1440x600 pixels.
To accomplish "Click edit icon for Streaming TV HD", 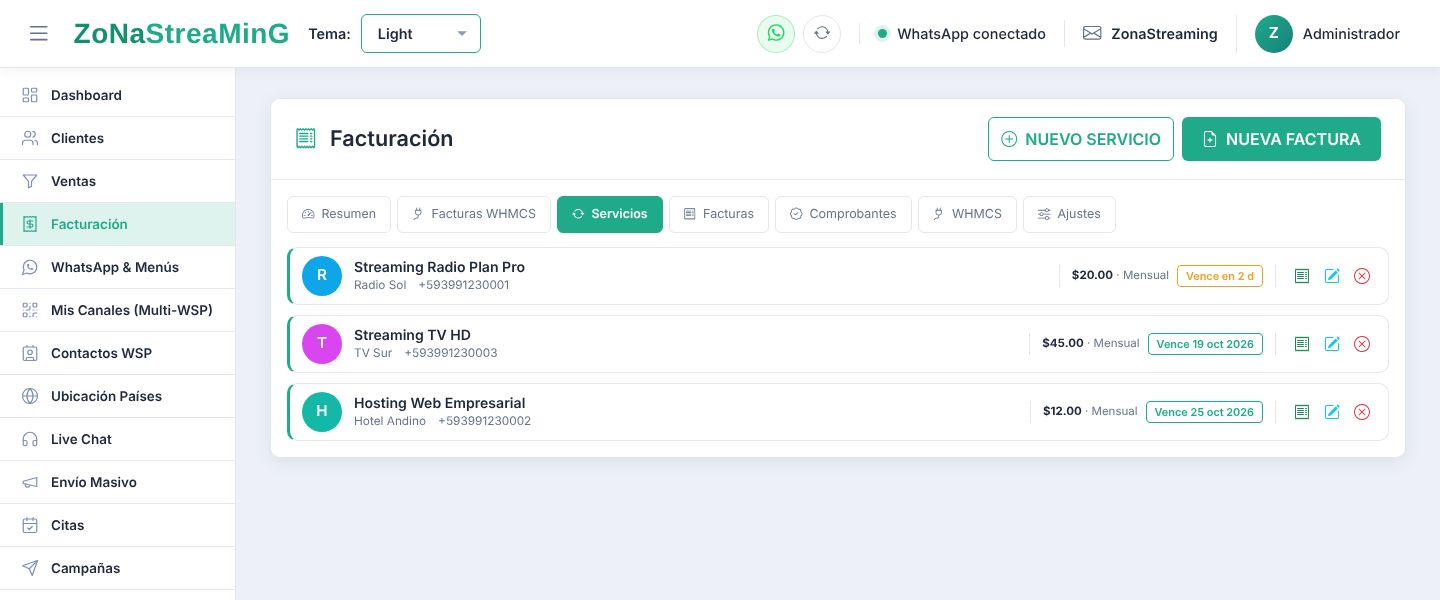I will (1332, 344).
